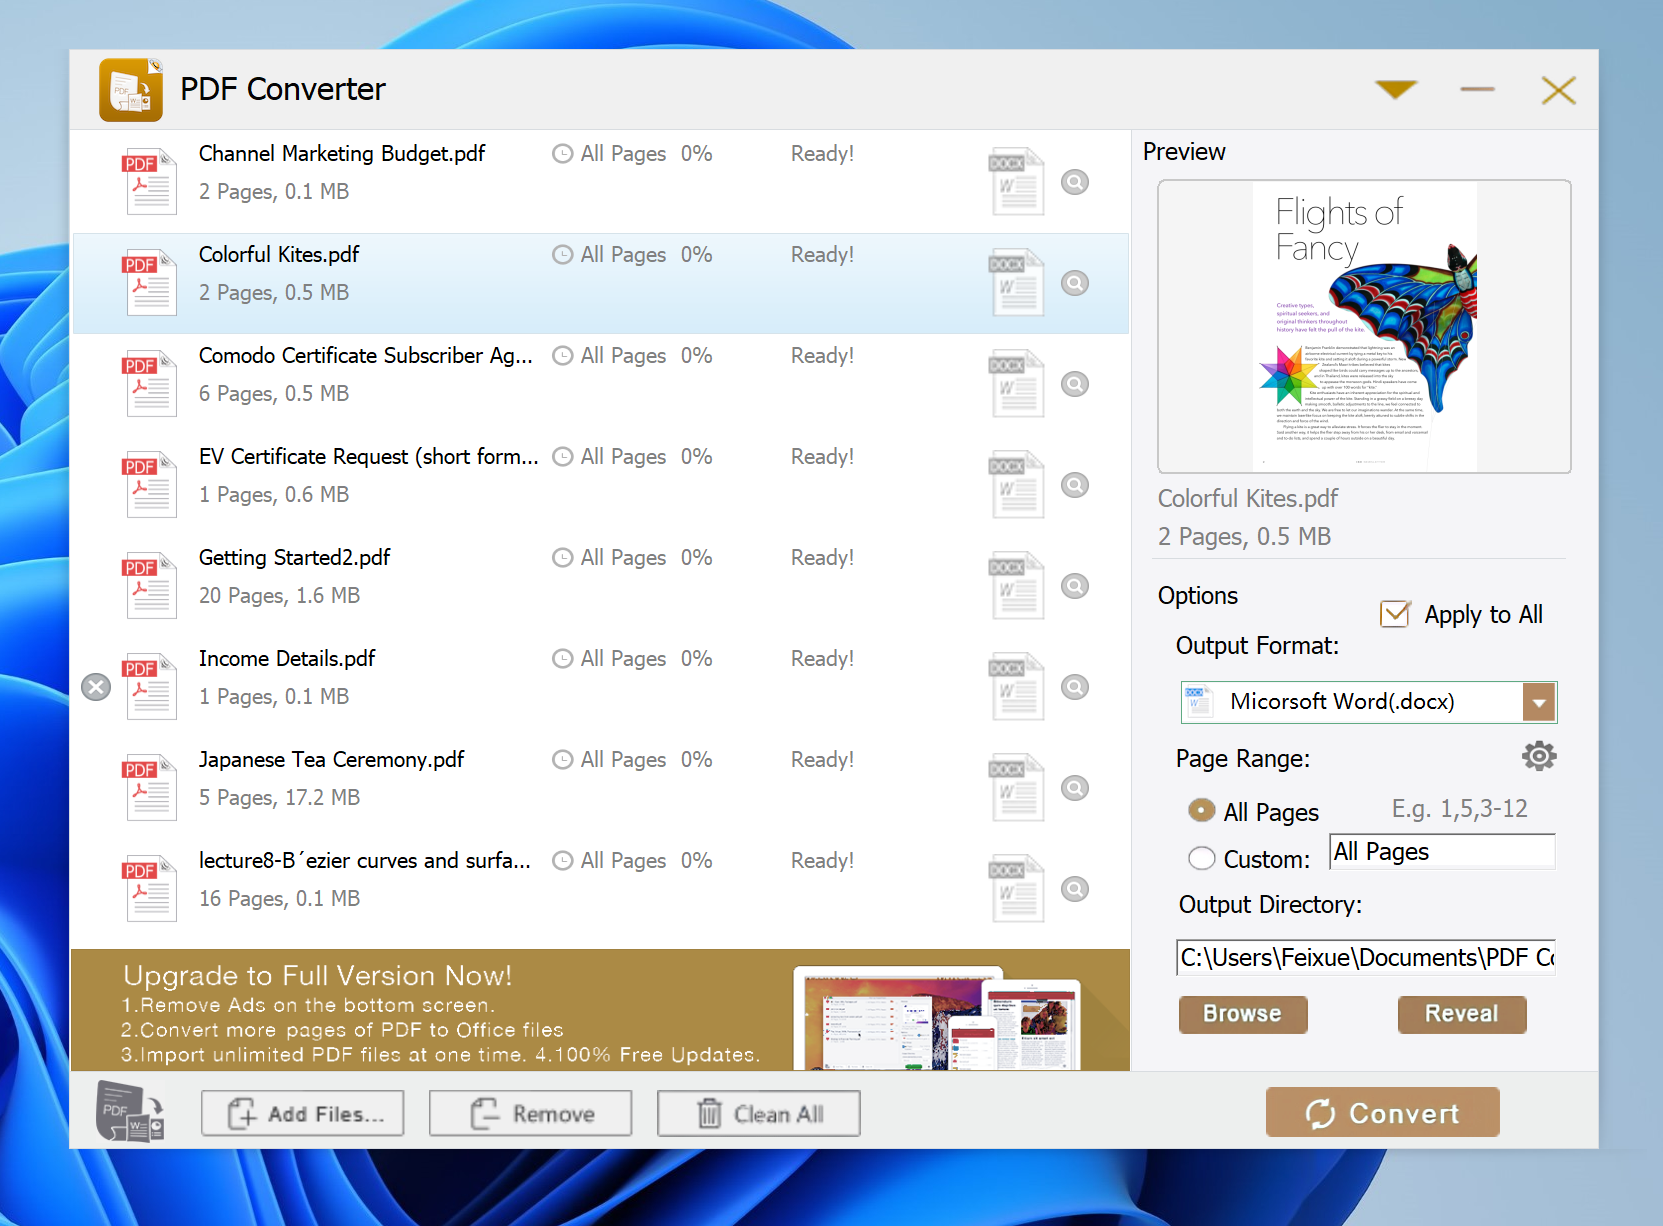Click DOCX output icon for EV Certificate Request

click(x=1017, y=484)
